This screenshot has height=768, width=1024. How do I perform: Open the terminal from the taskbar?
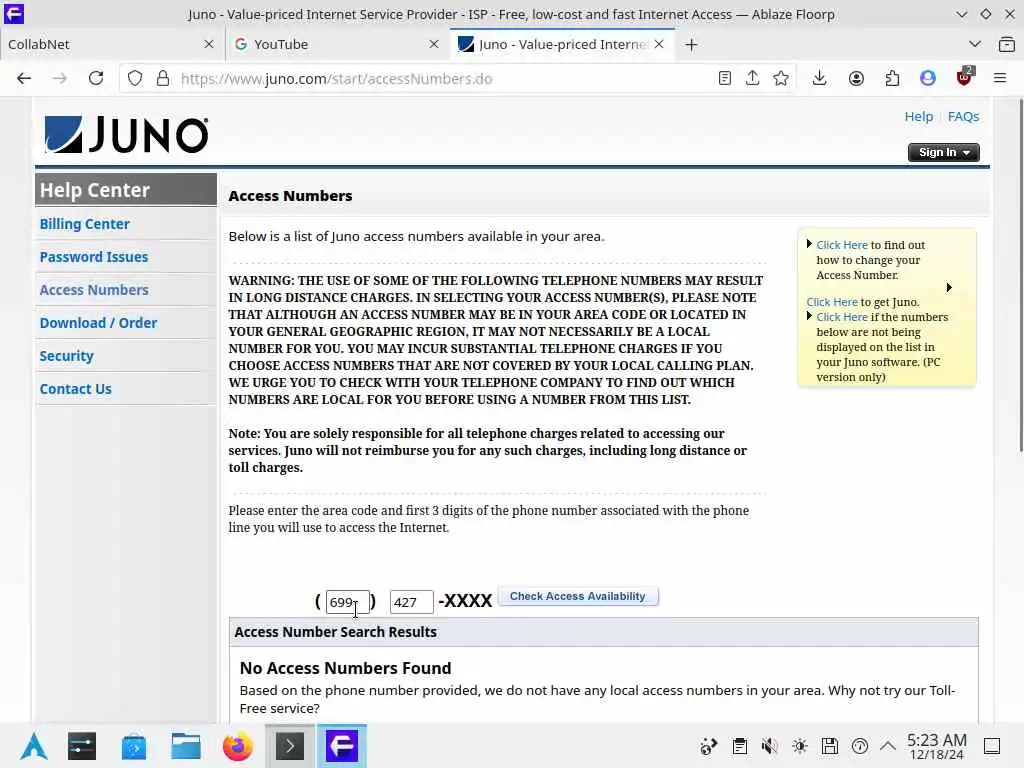pos(290,746)
